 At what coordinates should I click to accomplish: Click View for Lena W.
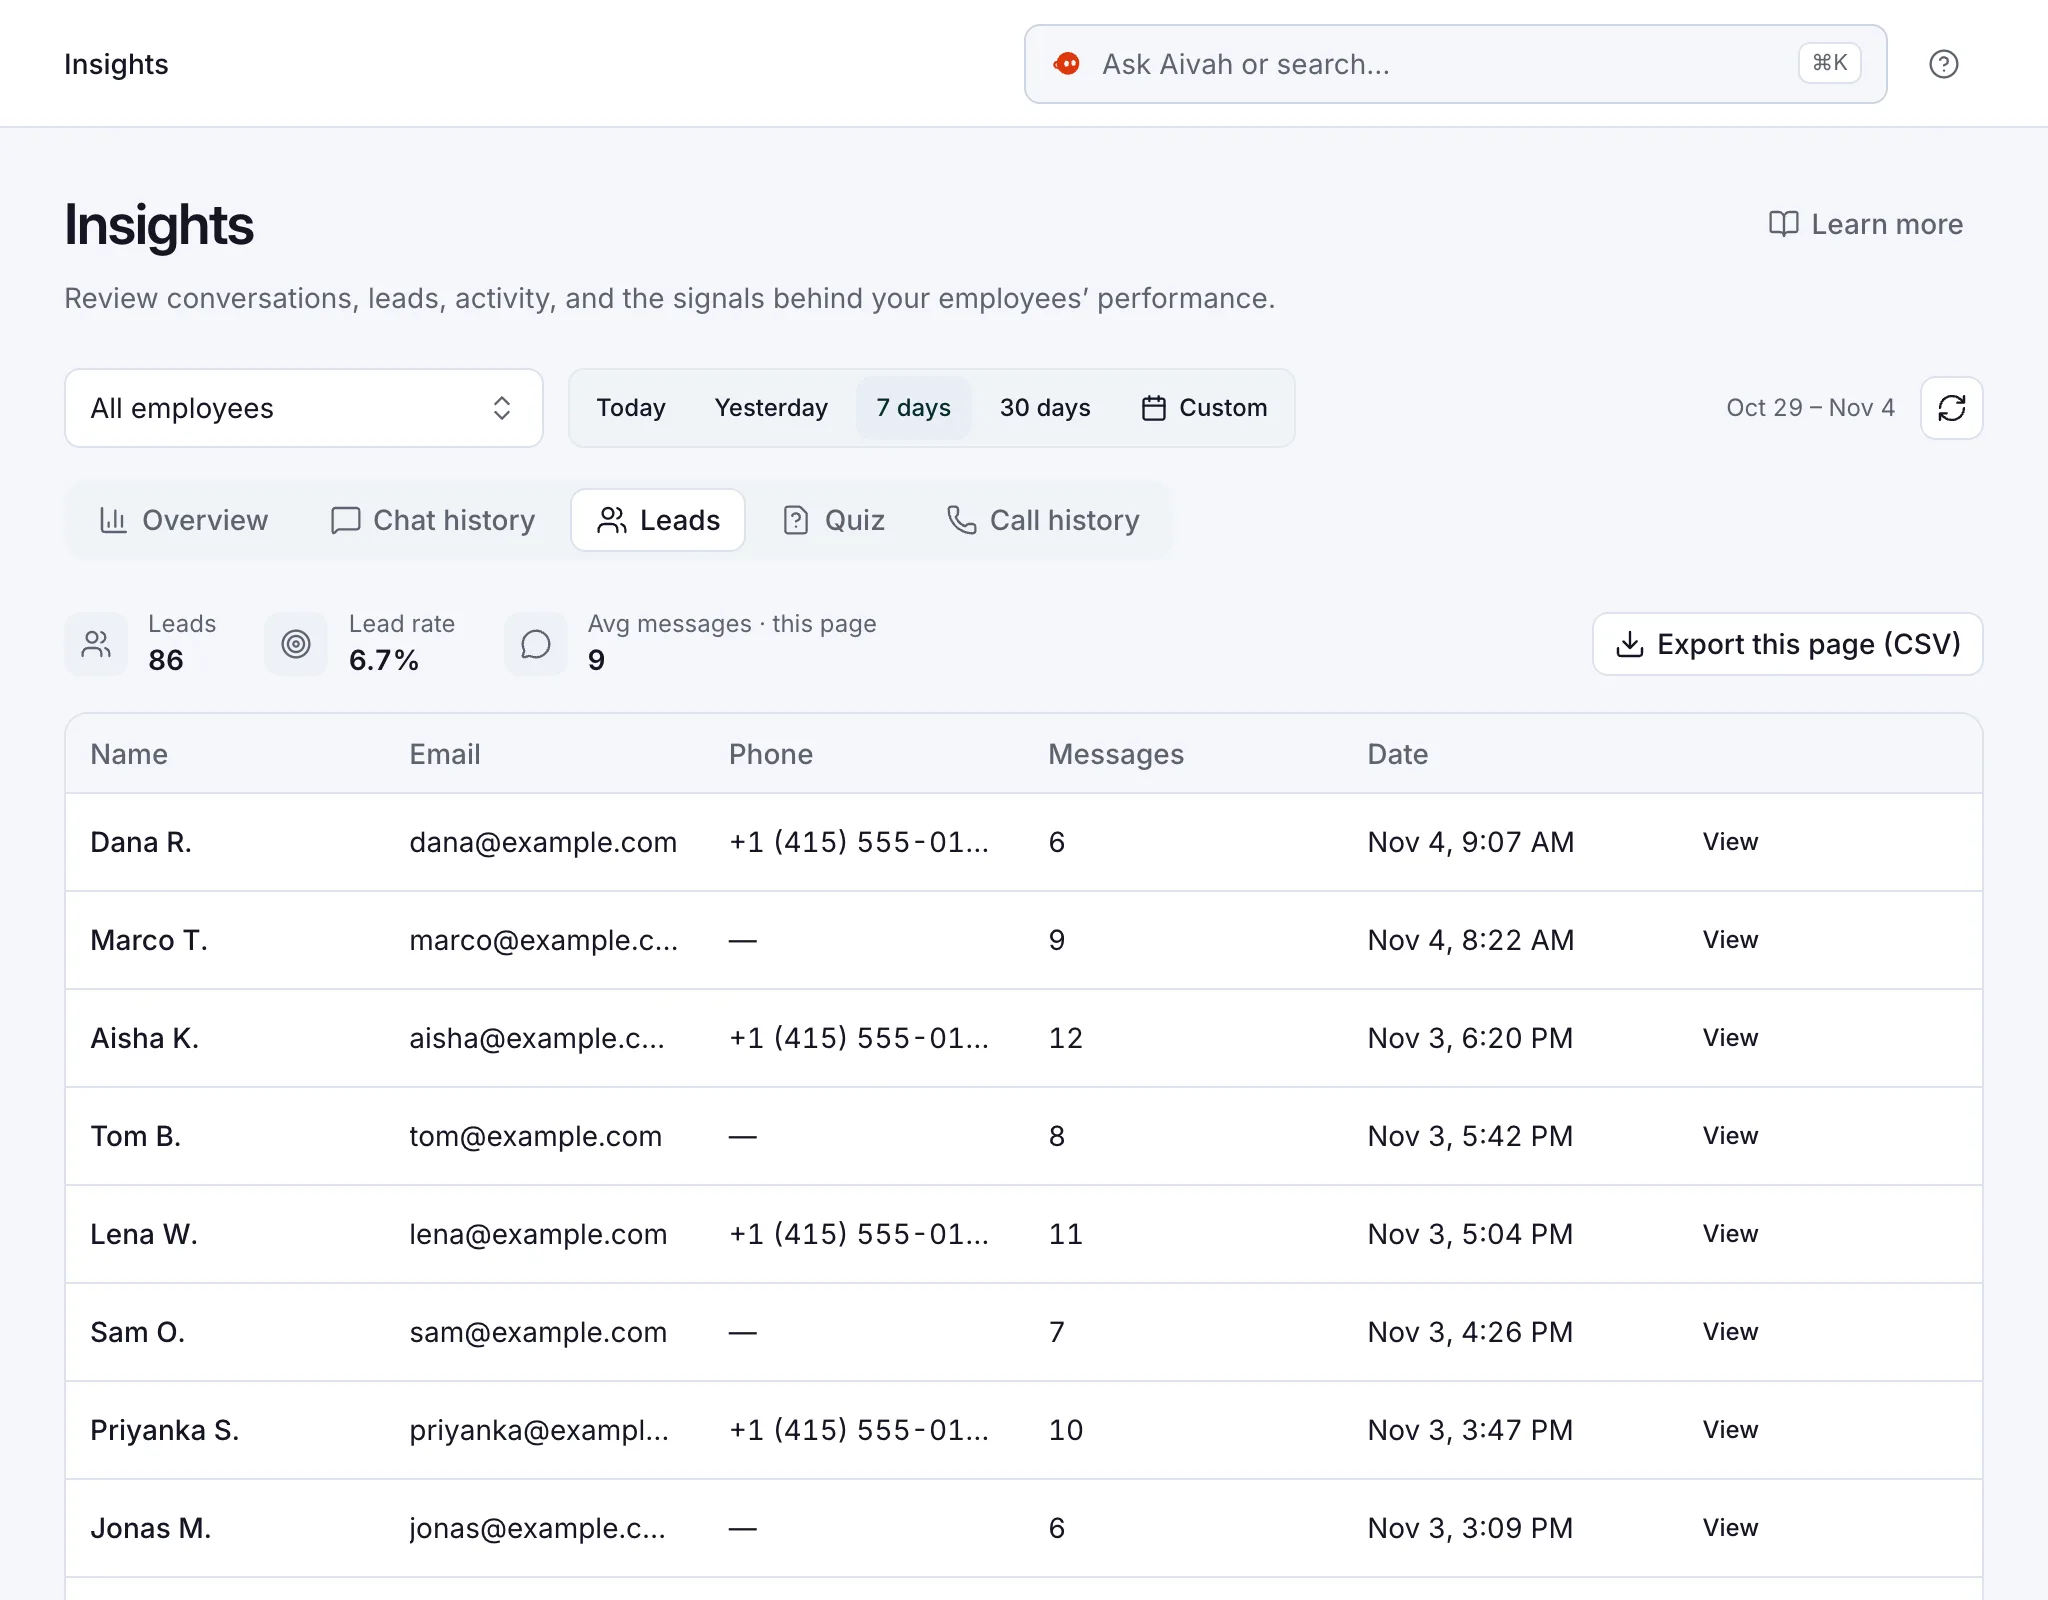pos(1730,1234)
